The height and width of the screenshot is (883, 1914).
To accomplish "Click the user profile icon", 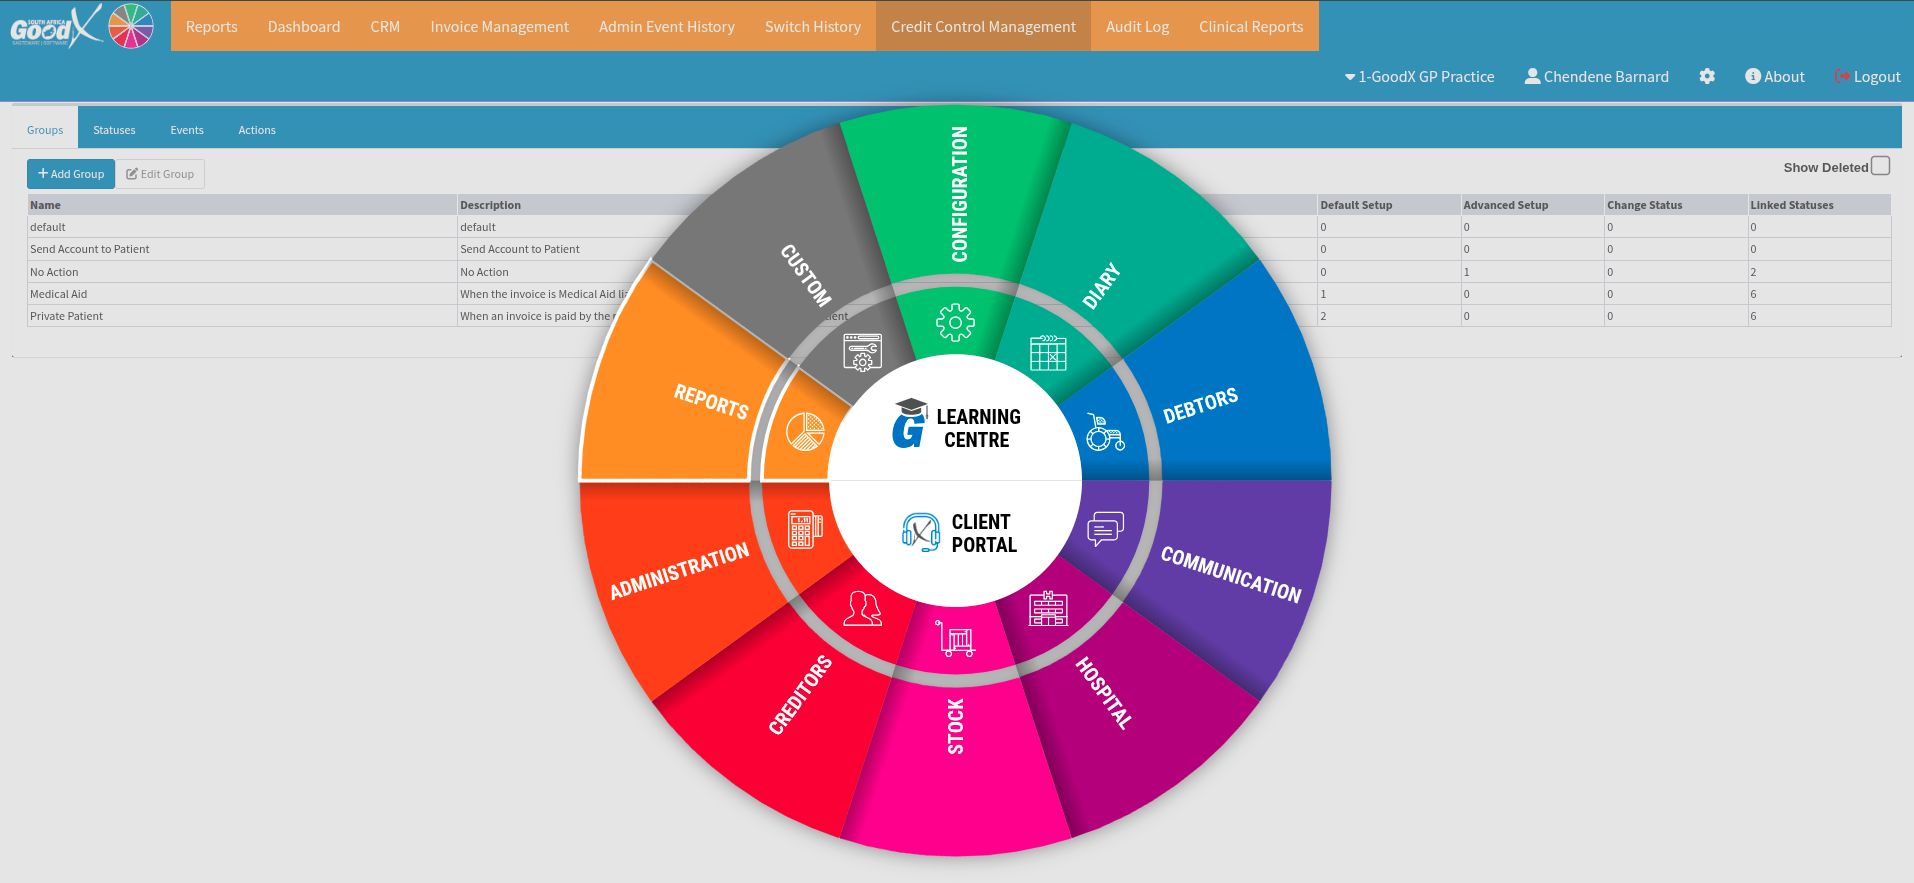I will coord(1532,76).
